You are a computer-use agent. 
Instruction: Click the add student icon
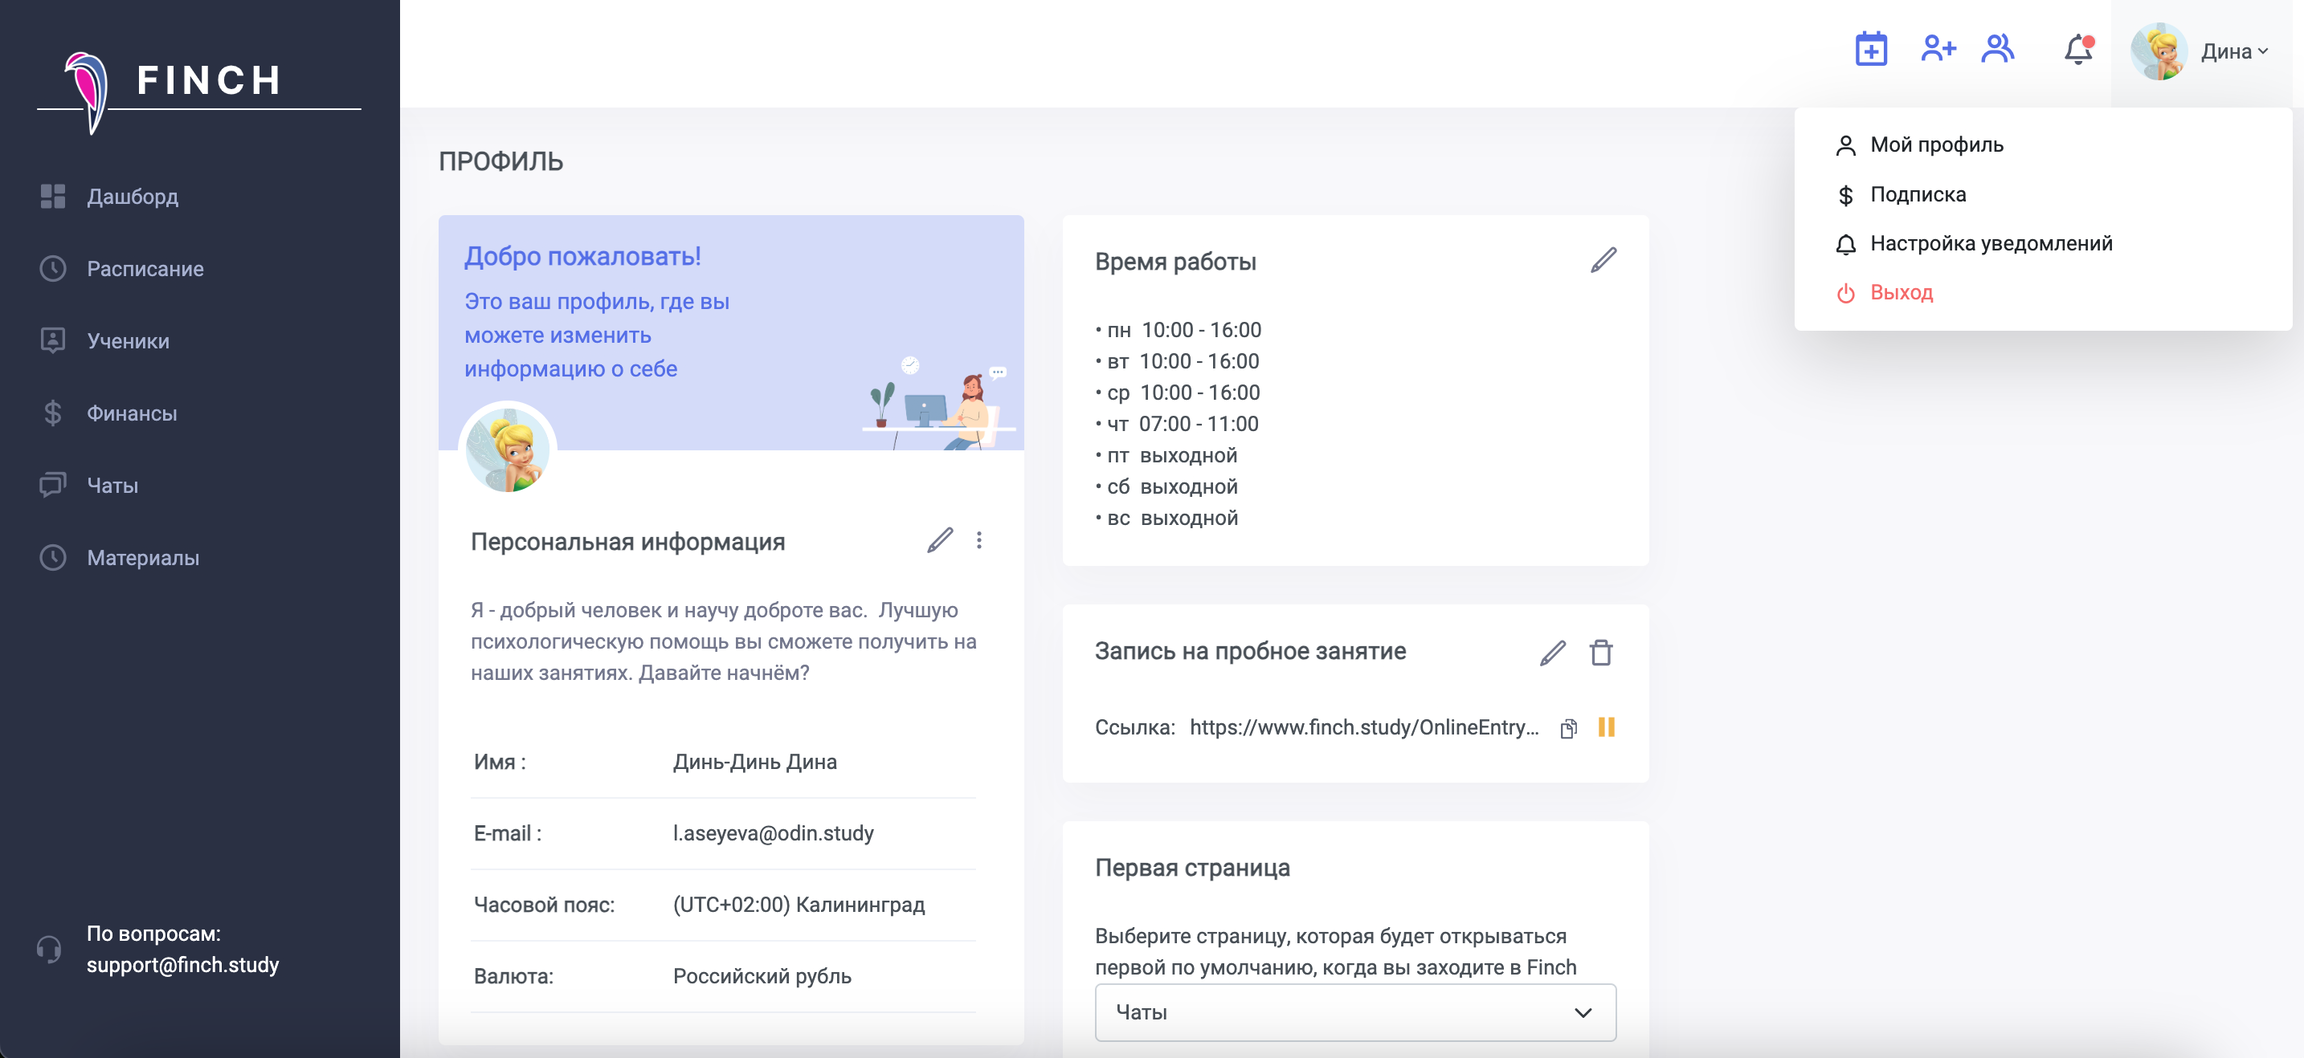[1937, 49]
